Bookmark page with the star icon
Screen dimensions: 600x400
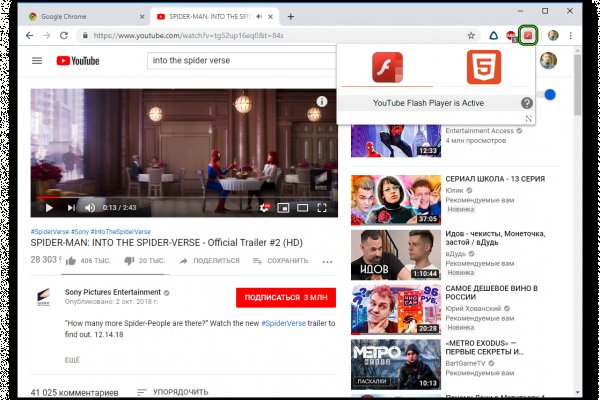[x=470, y=35]
